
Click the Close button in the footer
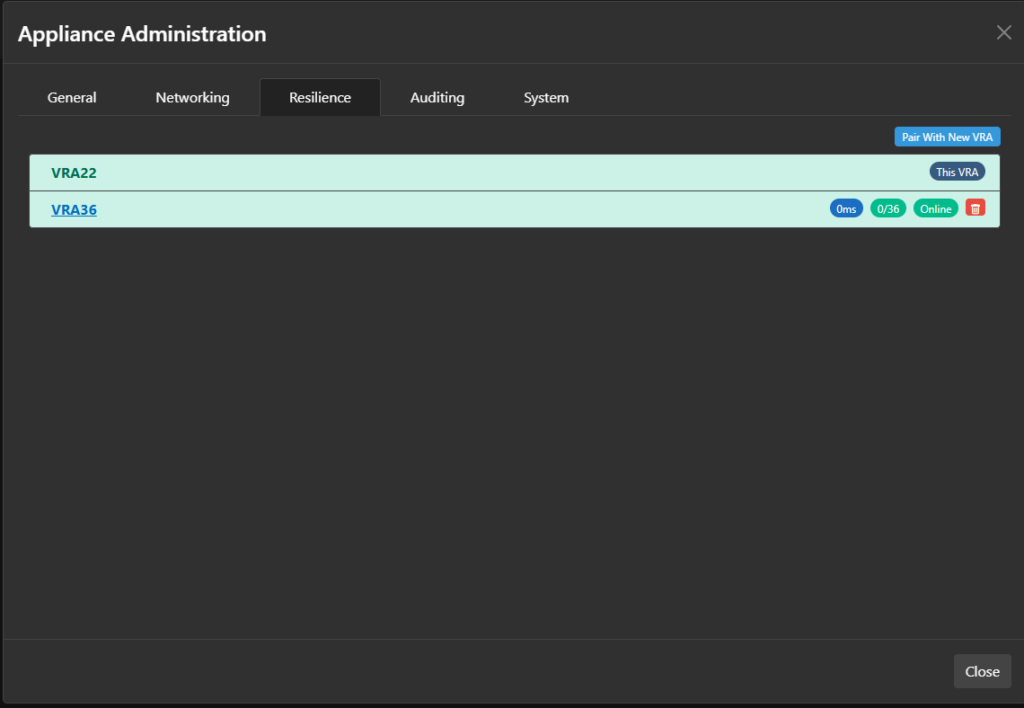pos(982,671)
